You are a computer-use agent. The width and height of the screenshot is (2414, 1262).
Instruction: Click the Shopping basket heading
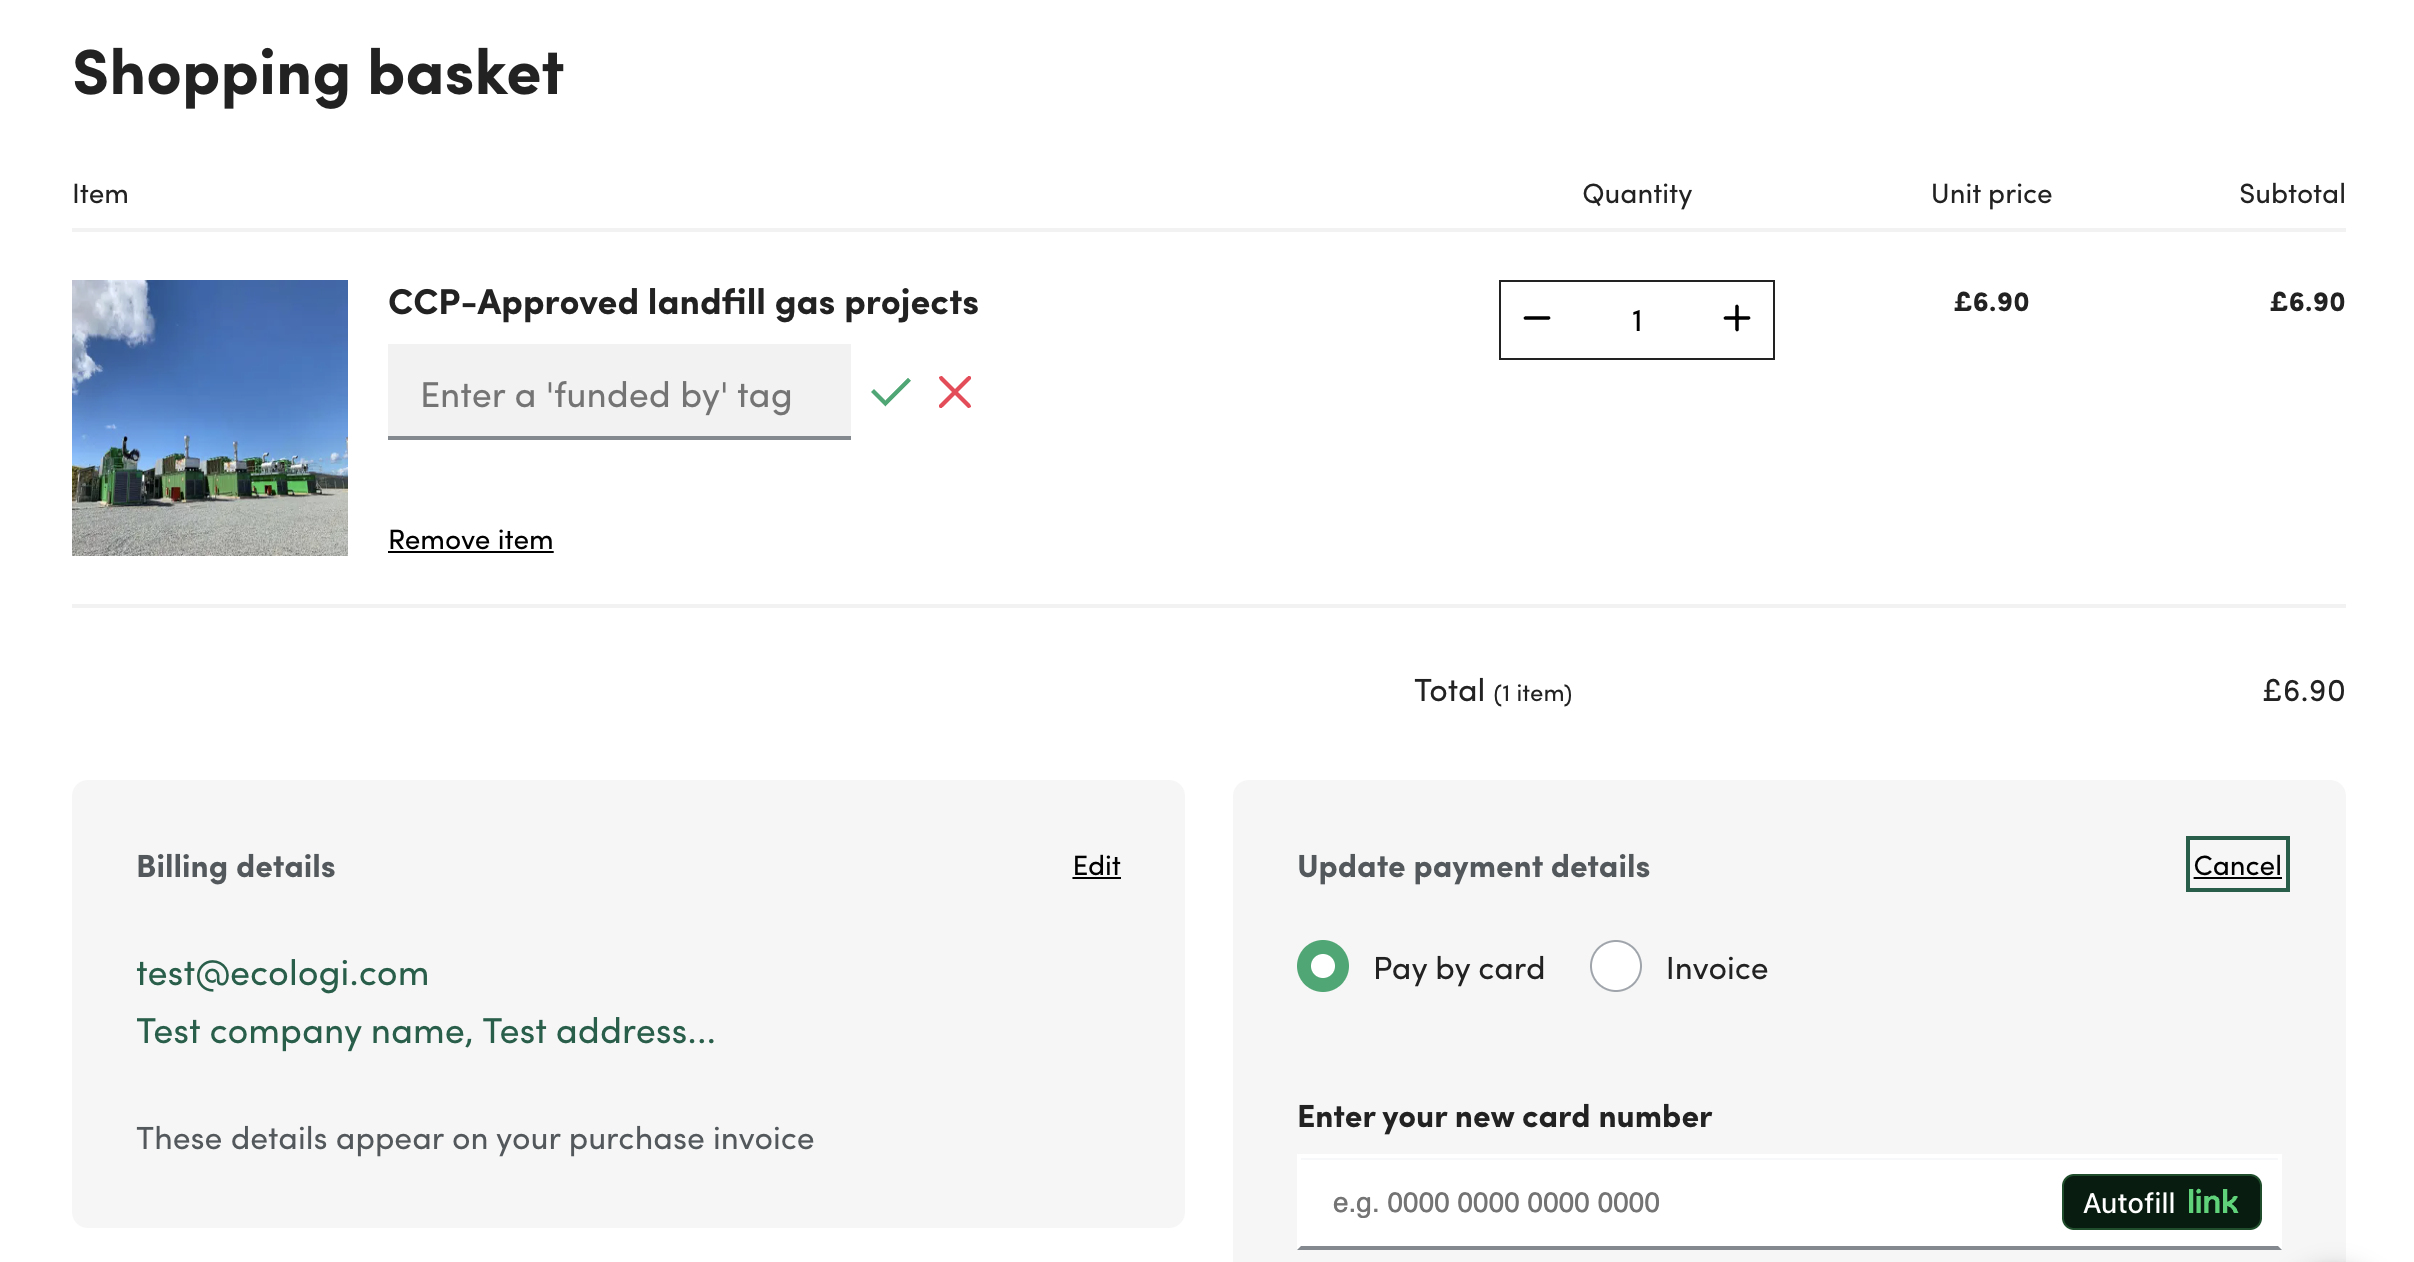point(318,74)
